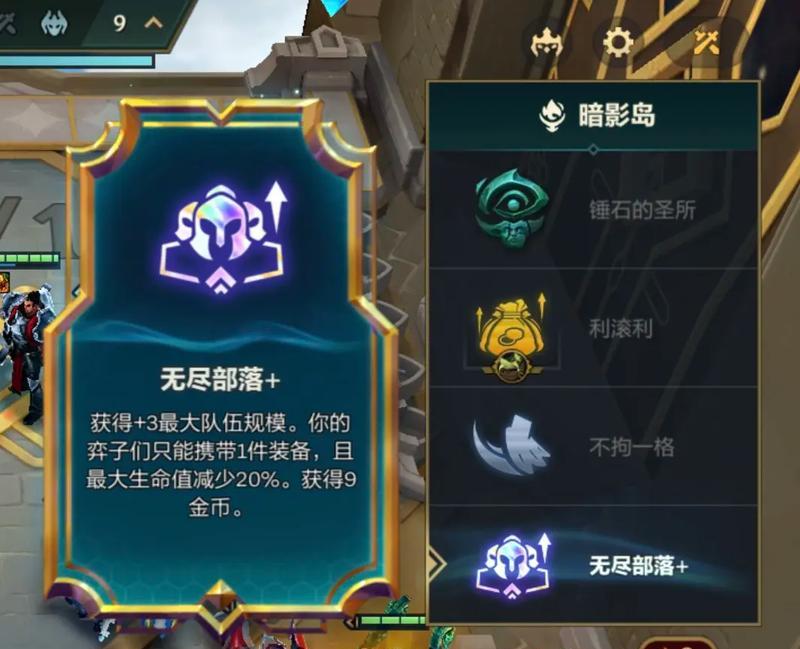Click the augment description text on the card
This screenshot has width=800, height=649.
[220, 465]
